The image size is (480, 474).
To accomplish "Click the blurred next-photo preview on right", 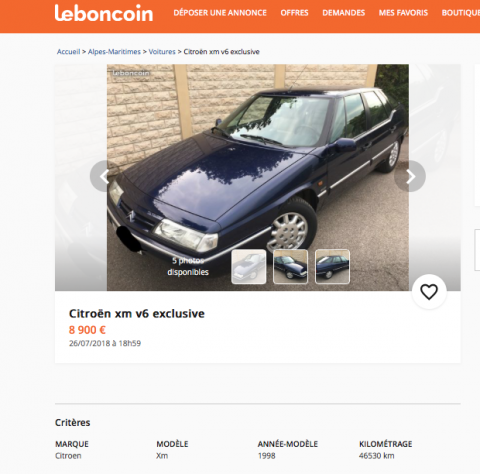I will pyautogui.click(x=435, y=177).
